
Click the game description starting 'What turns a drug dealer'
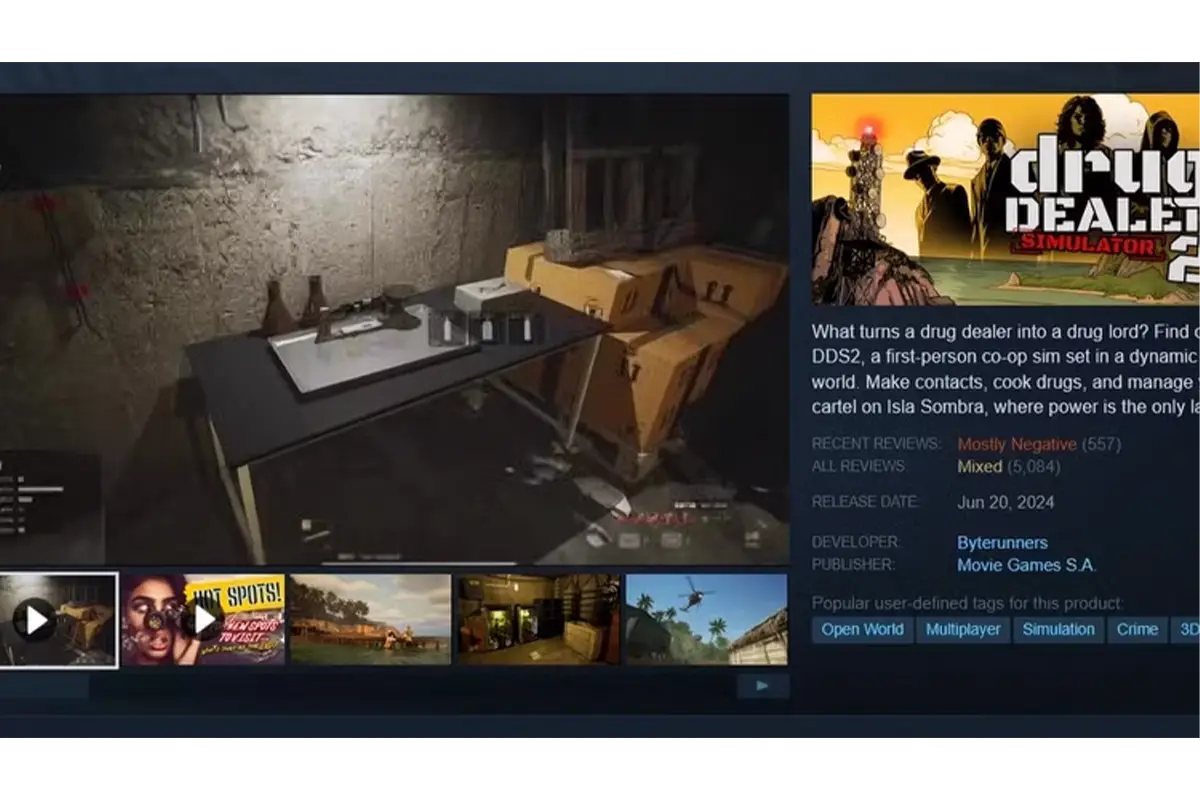pyautogui.click(x=1005, y=369)
